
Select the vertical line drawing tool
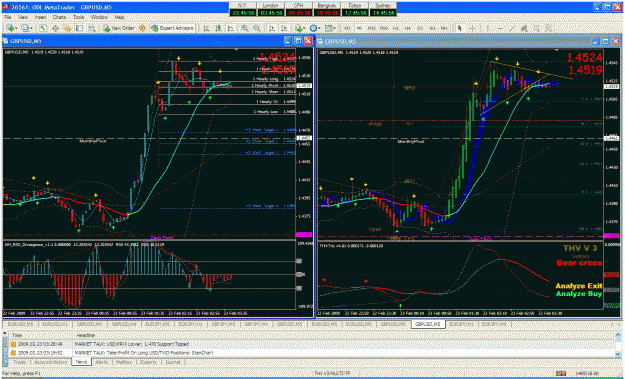[x=487, y=28]
